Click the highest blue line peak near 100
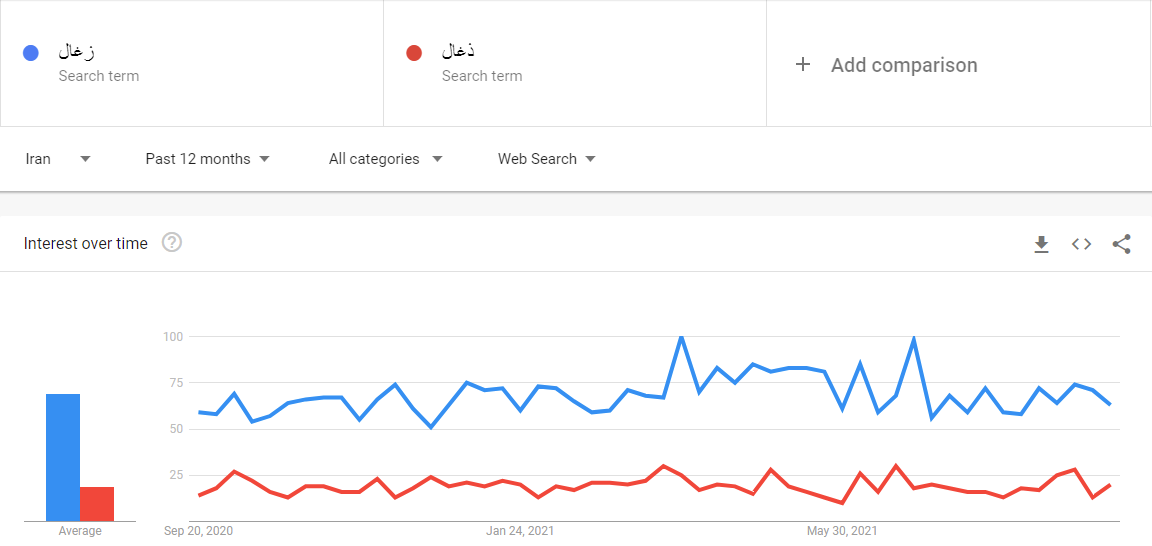Image resolution: width=1152 pixels, height=546 pixels. [x=681, y=337]
